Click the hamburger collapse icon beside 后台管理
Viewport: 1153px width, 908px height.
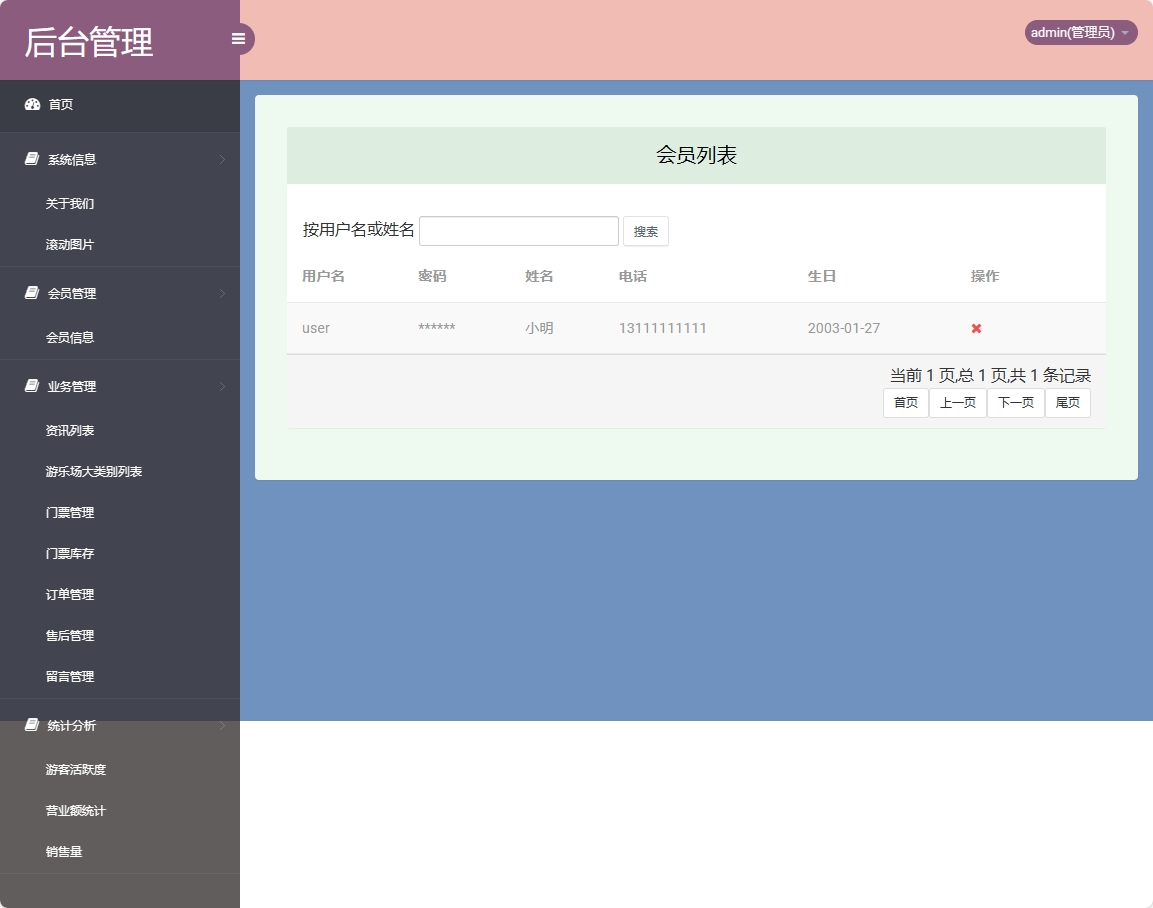click(238, 38)
